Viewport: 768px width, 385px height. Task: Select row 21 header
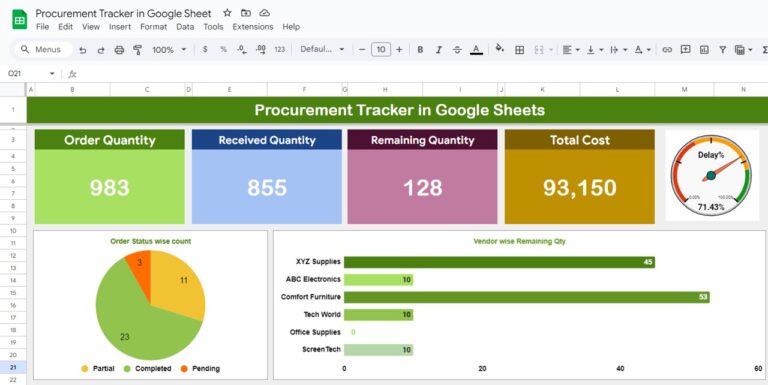coord(13,367)
